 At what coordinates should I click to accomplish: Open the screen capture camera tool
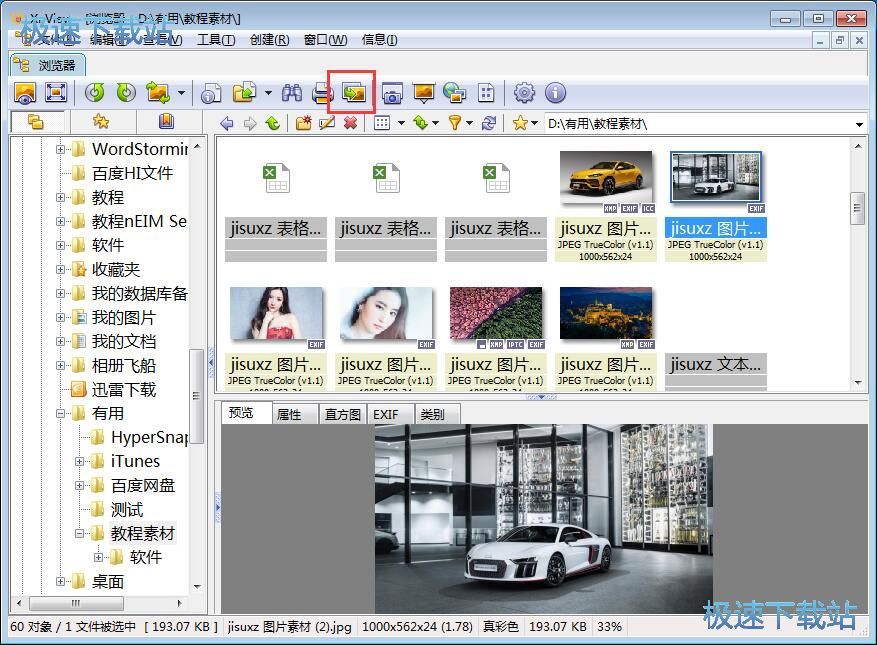pyautogui.click(x=393, y=92)
